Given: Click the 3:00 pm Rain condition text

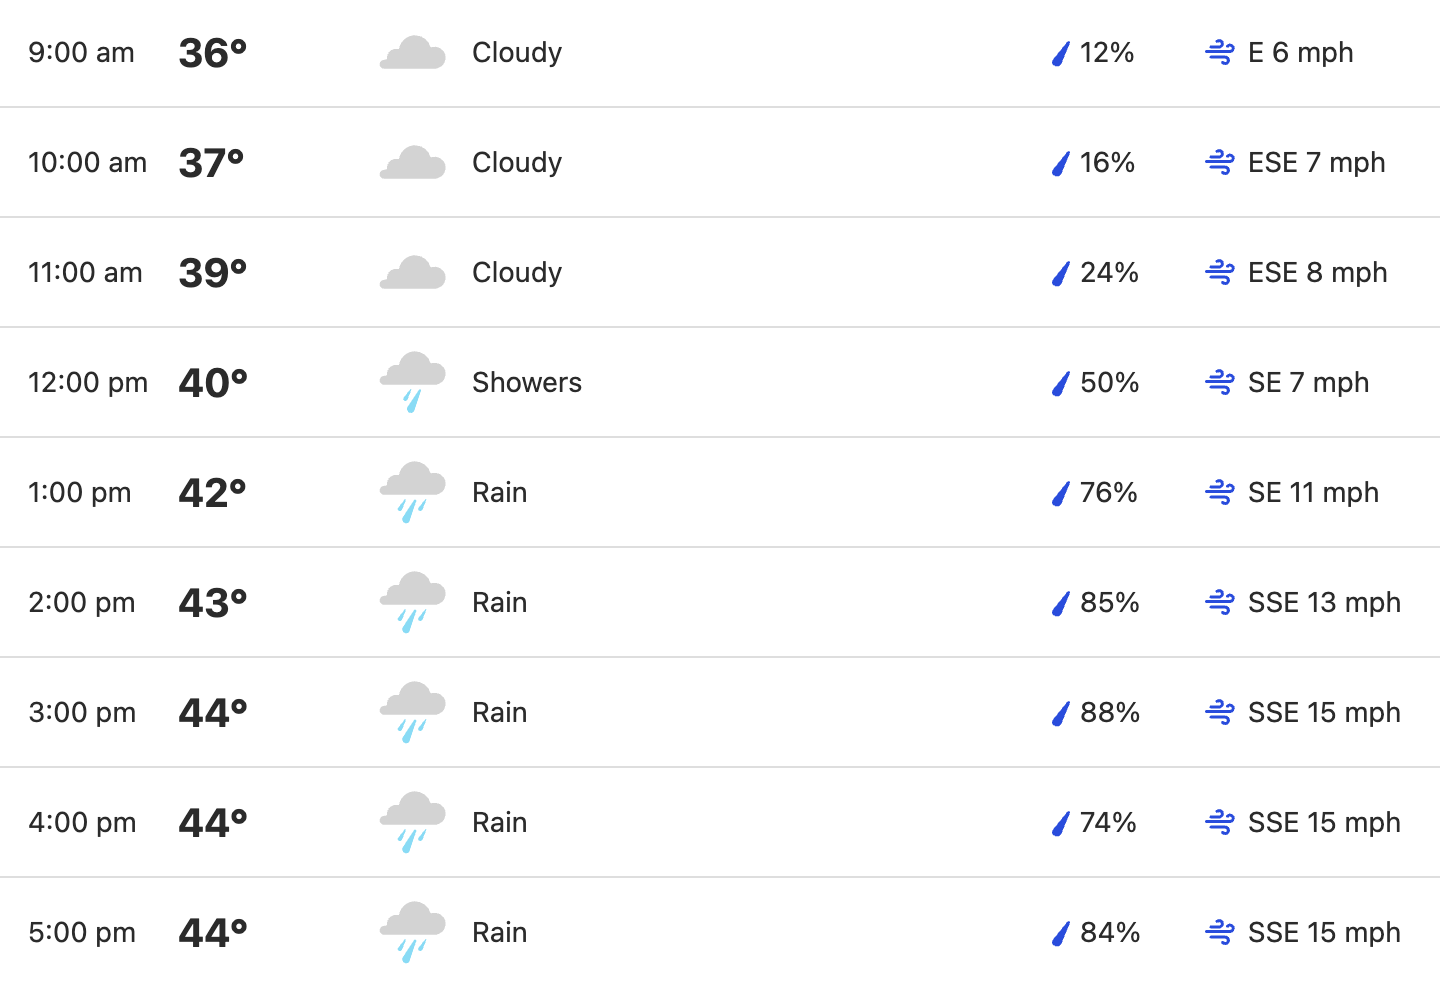Looking at the screenshot, I should (x=500, y=713).
